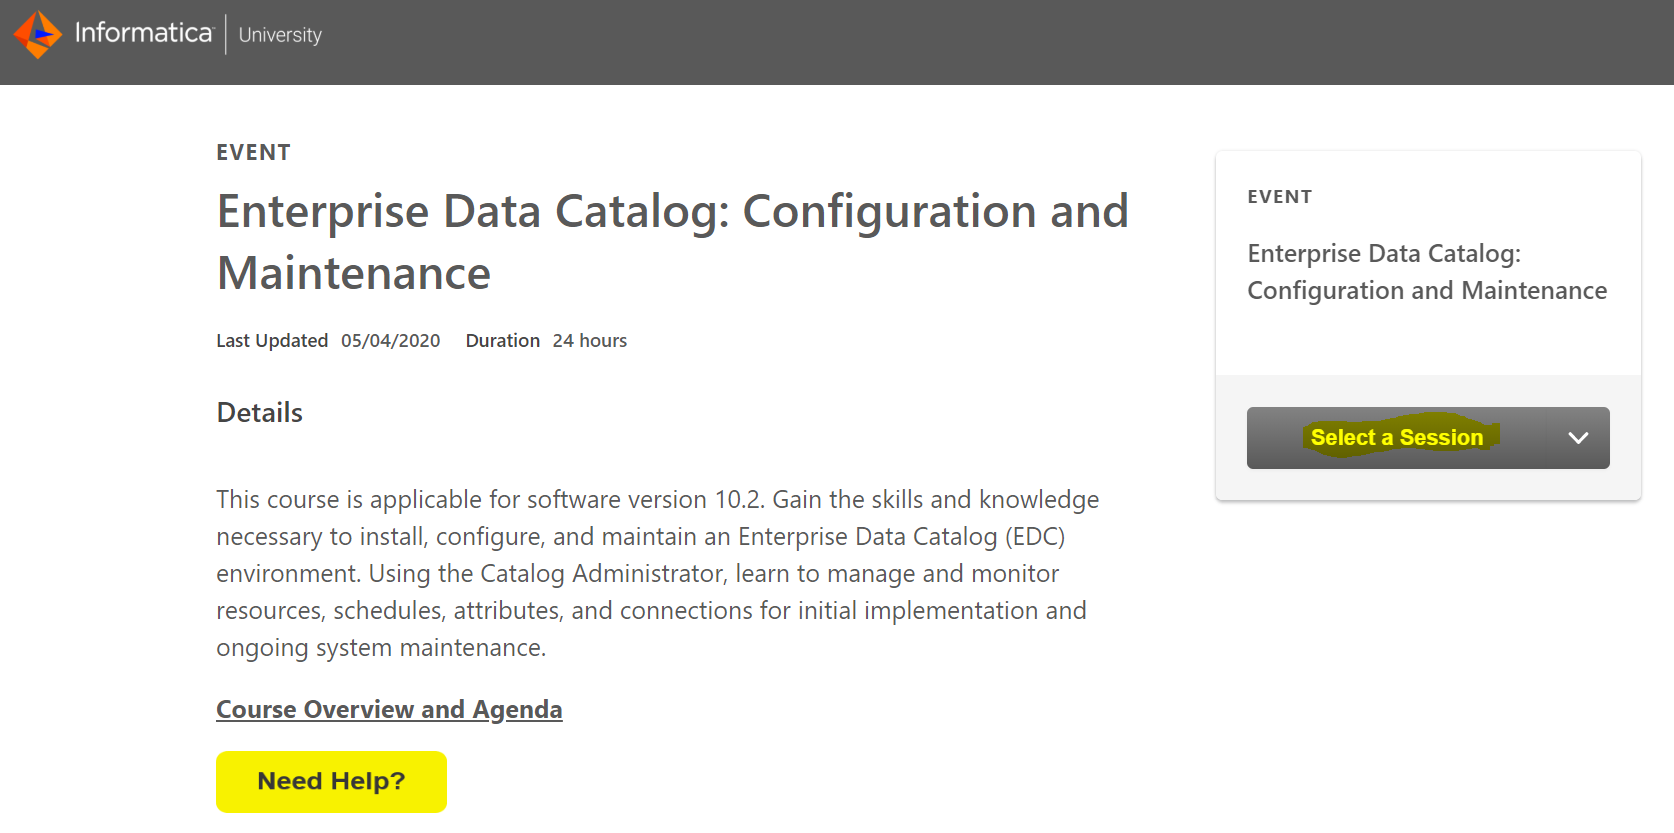Open the University header link
1674x833 pixels.
280,35
